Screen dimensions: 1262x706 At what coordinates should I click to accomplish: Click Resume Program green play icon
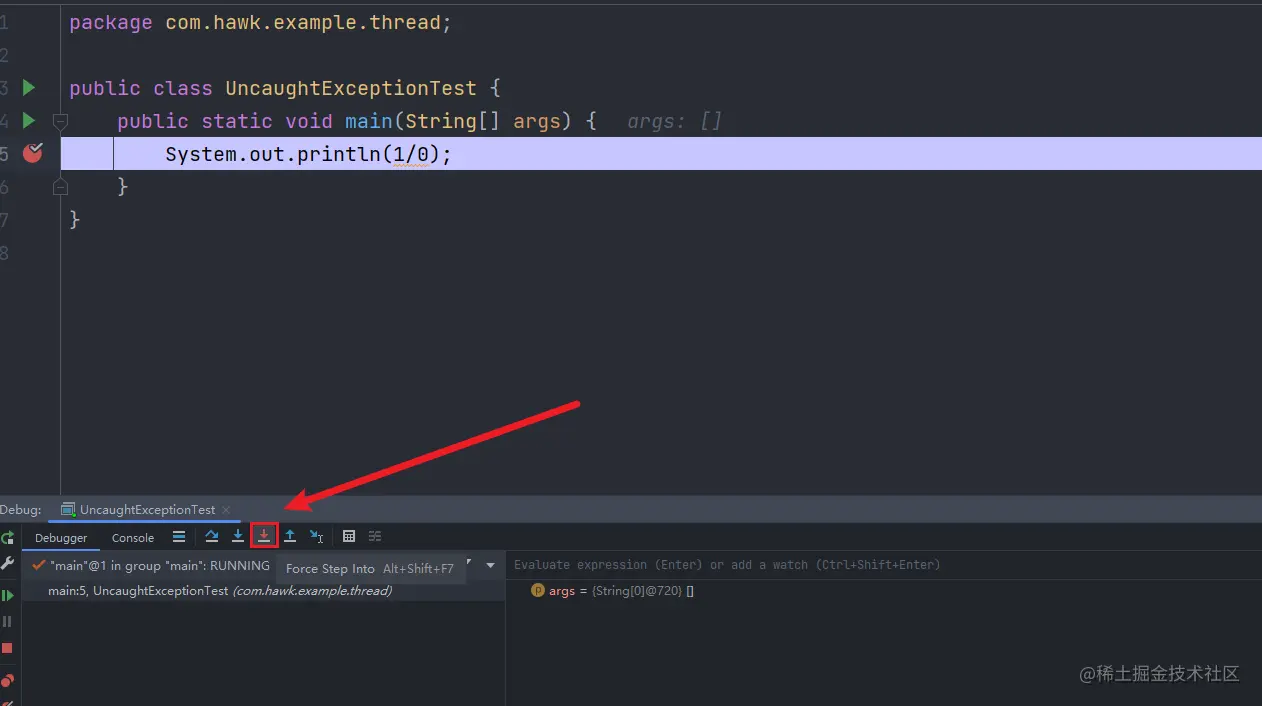(x=8, y=596)
